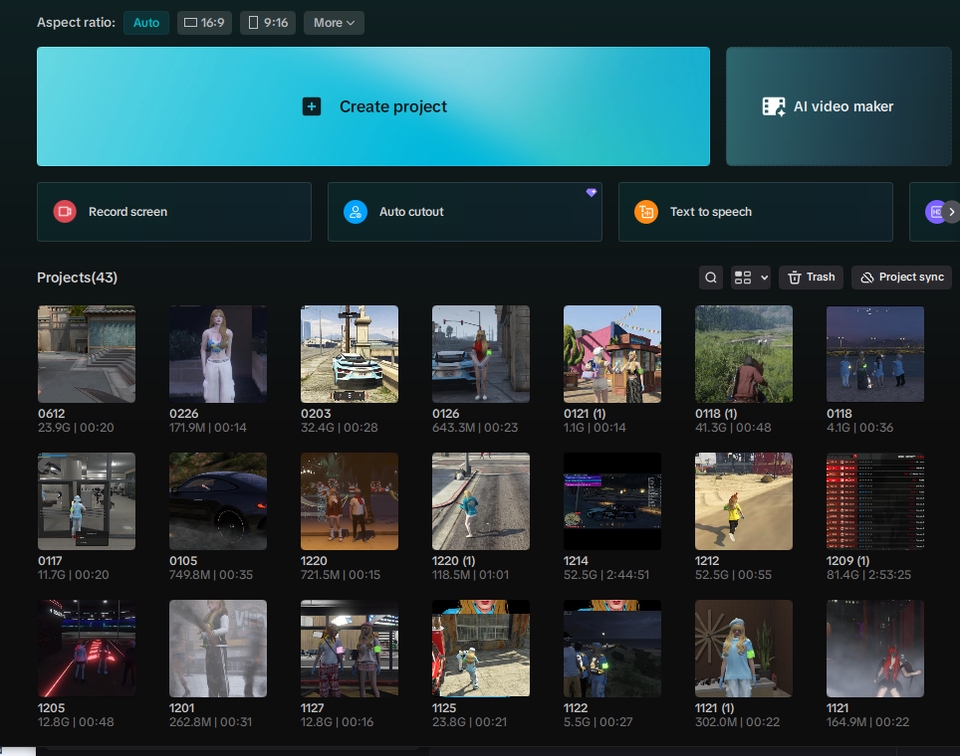The height and width of the screenshot is (756, 960).
Task: Click the Record screen icon
Action: (x=65, y=211)
